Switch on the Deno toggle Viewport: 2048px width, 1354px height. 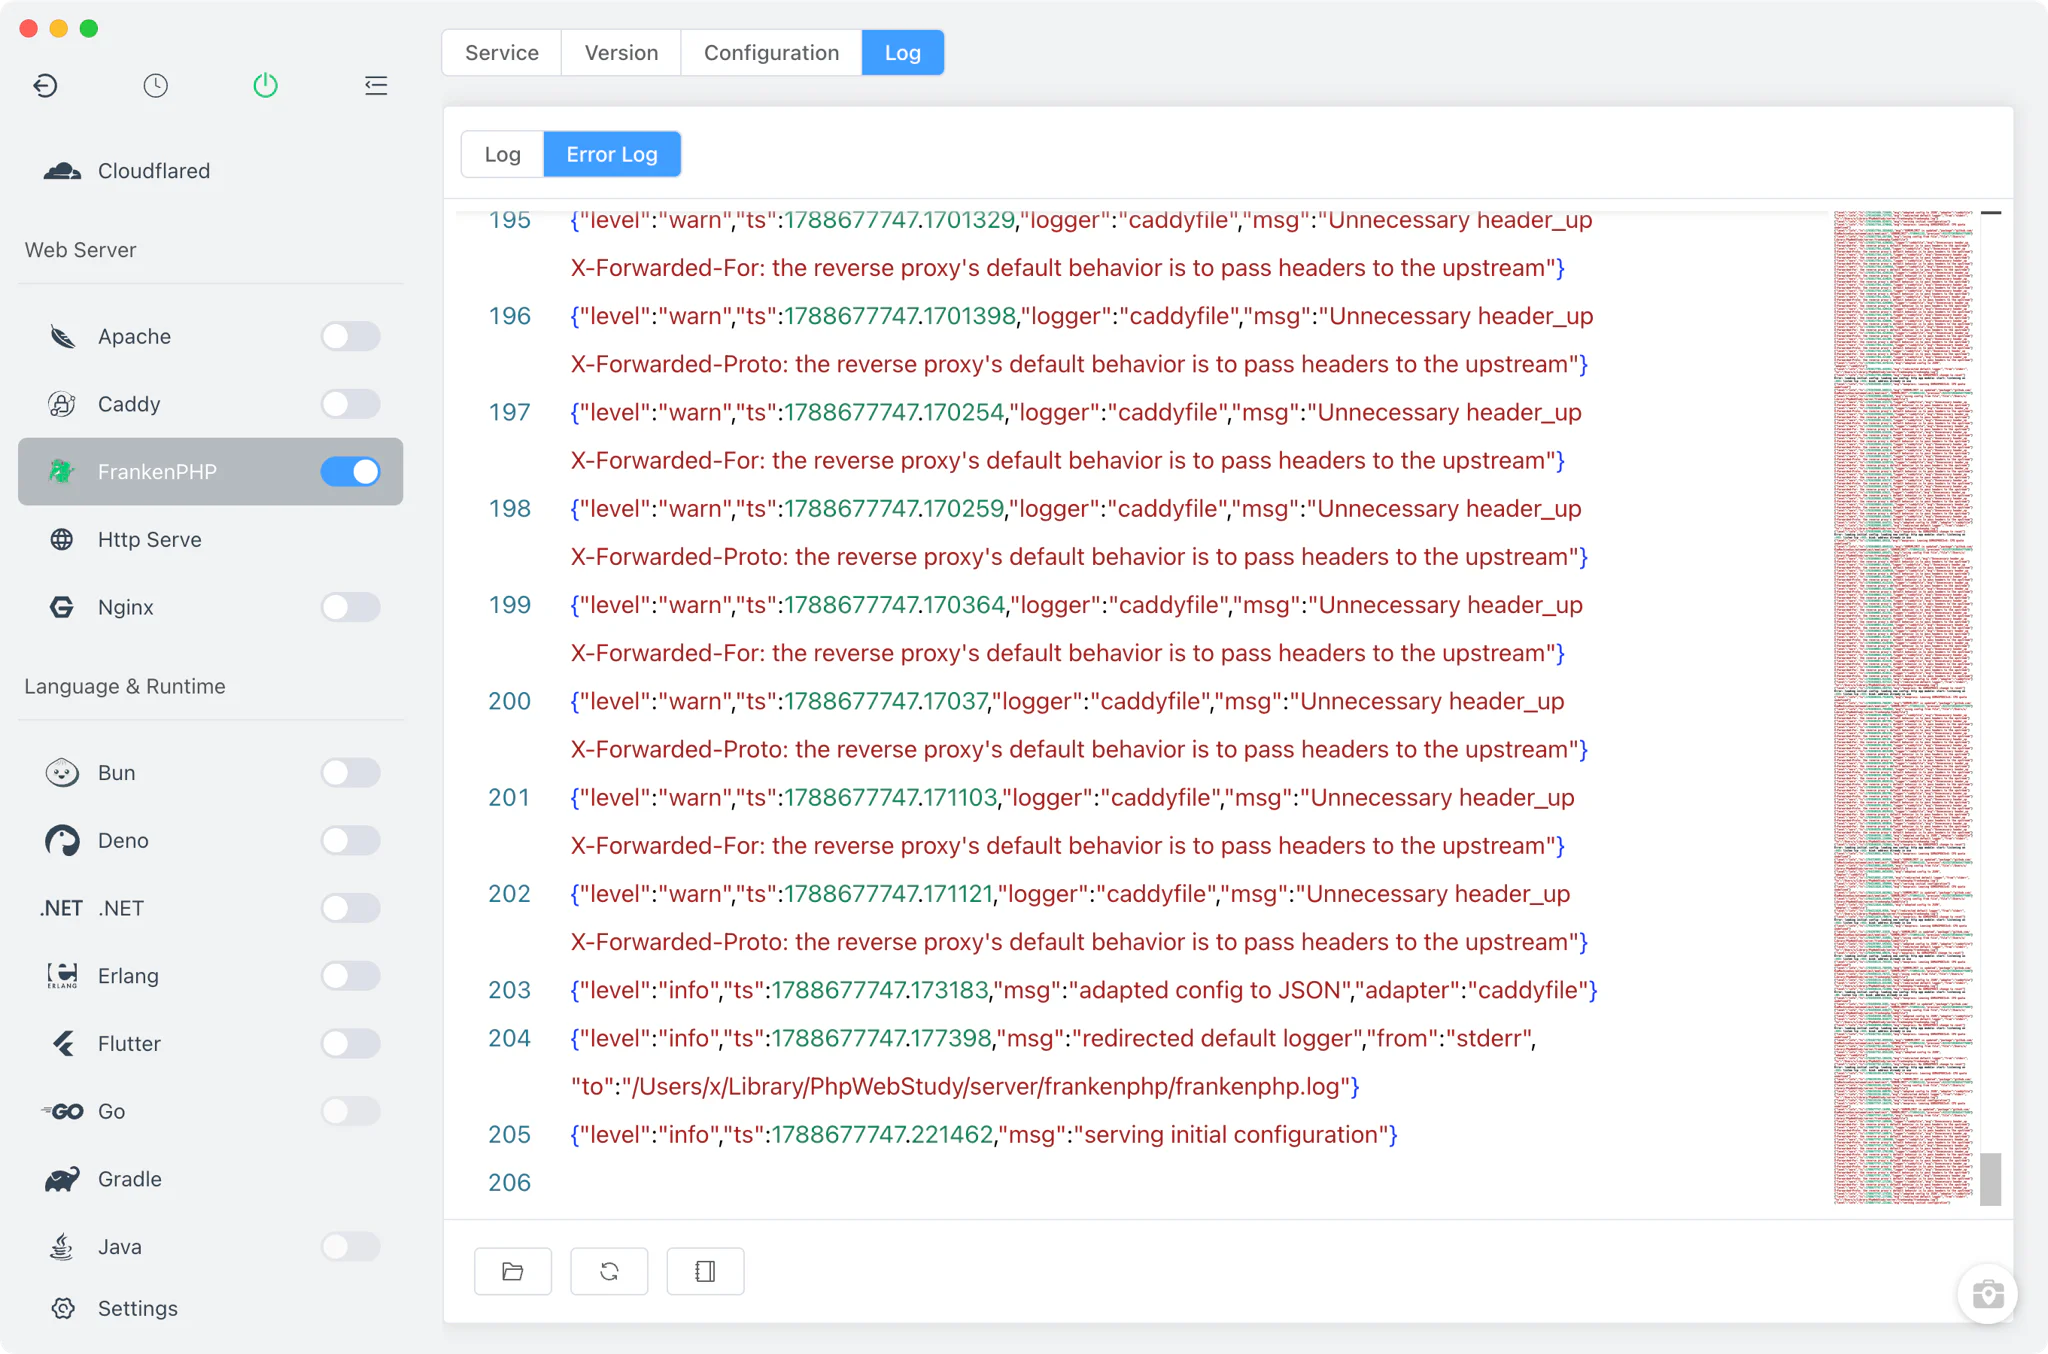[x=350, y=841]
